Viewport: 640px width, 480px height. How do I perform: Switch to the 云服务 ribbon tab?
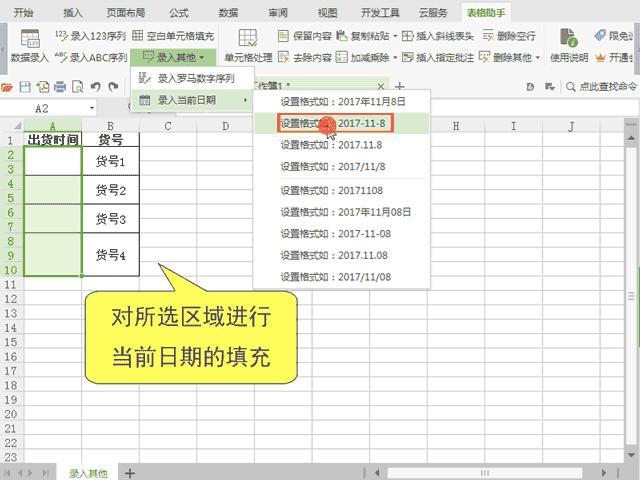(x=433, y=13)
